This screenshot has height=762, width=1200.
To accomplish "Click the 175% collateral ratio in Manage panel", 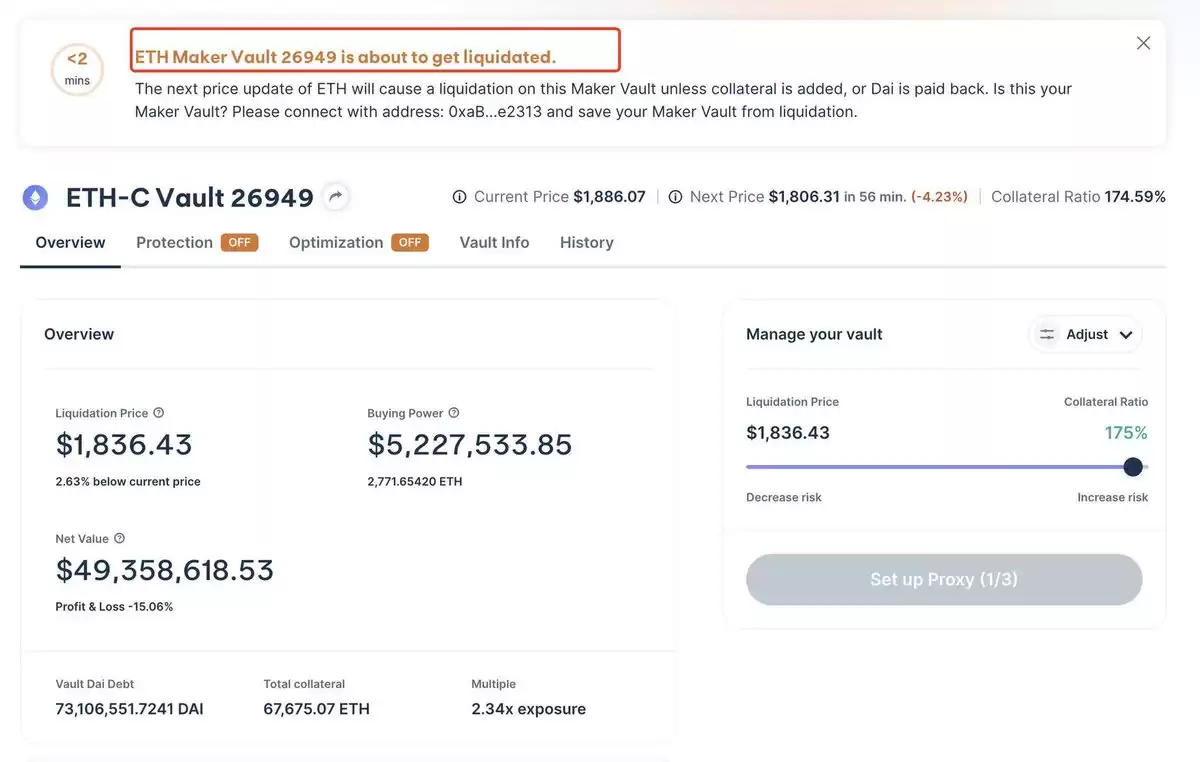I will tap(1126, 433).
